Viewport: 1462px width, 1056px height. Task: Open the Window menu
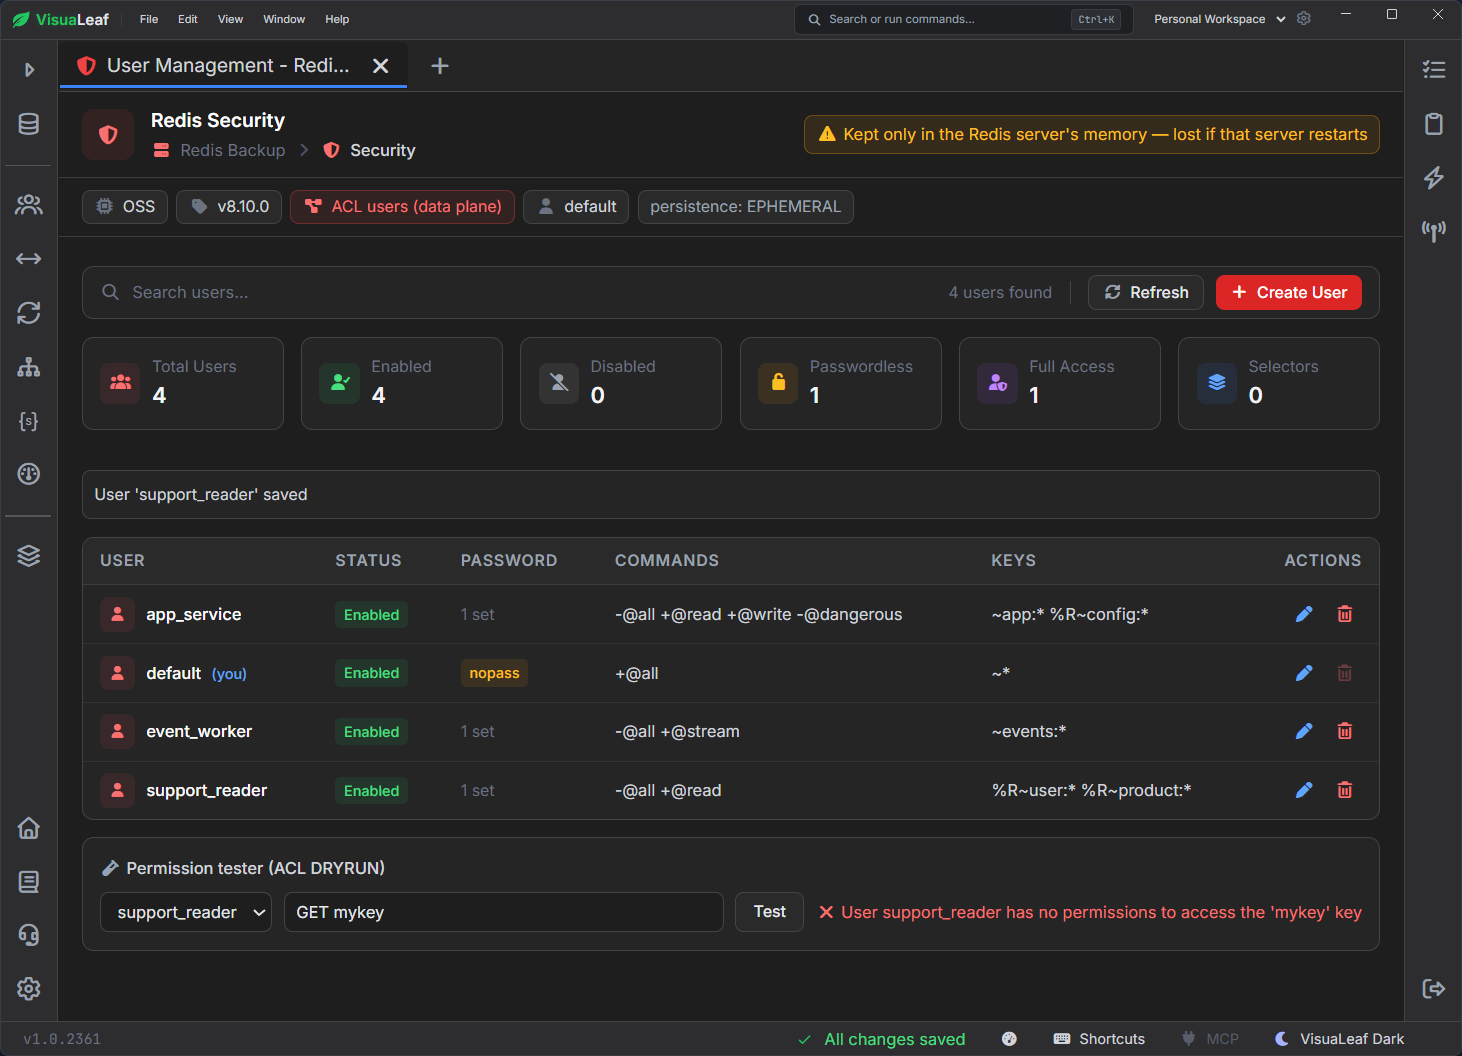coord(284,19)
